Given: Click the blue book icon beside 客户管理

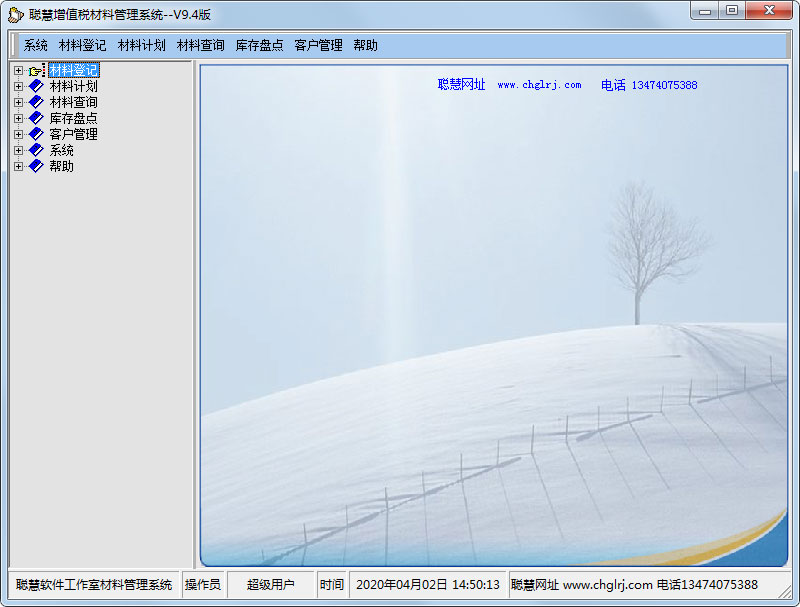Looking at the screenshot, I should pos(36,134).
